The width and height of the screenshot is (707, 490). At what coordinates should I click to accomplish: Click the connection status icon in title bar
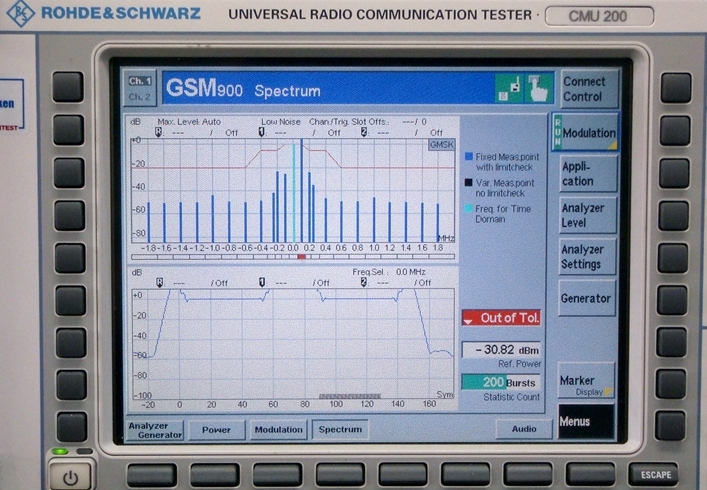pyautogui.click(x=510, y=88)
